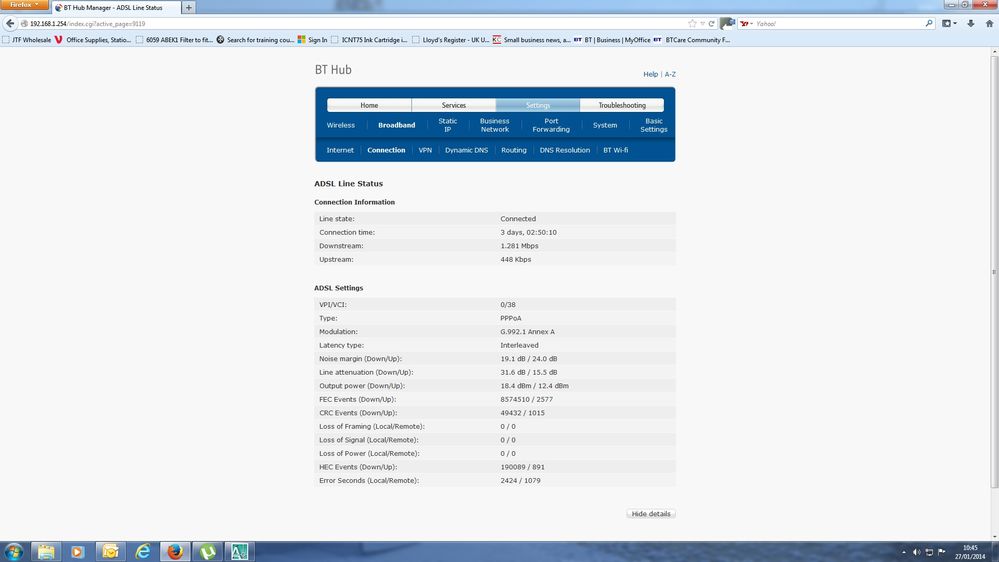Open the A-Z index link
Image resolution: width=999 pixels, height=562 pixels.
(x=670, y=75)
